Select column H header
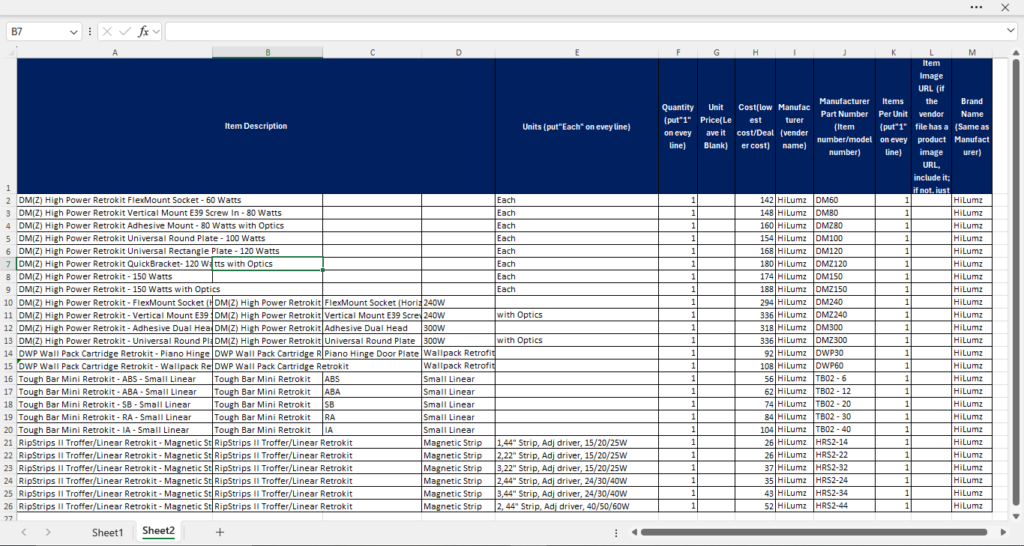Viewport: 1024px width, 546px height. pos(755,52)
